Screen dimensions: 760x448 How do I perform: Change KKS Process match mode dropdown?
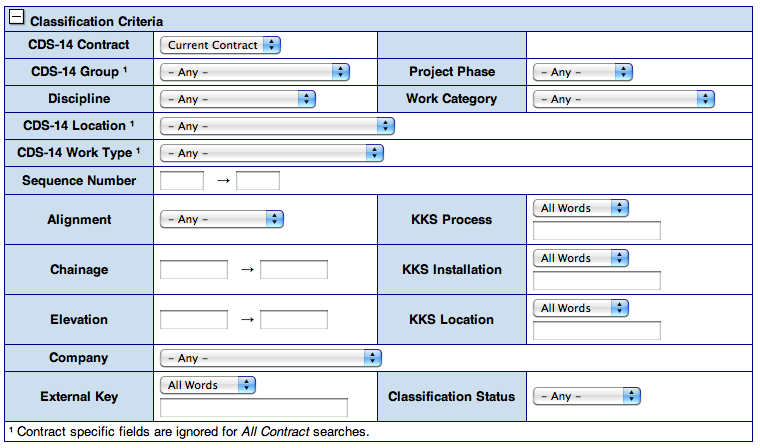(x=580, y=208)
